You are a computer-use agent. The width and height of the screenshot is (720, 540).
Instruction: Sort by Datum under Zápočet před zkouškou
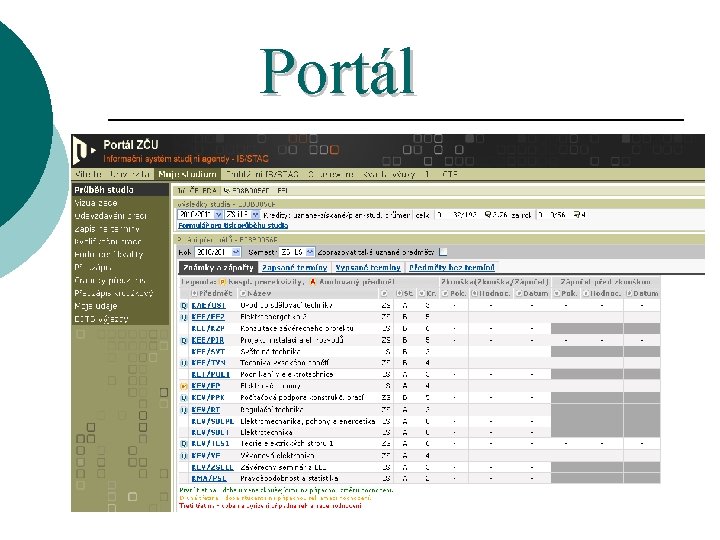629,293
